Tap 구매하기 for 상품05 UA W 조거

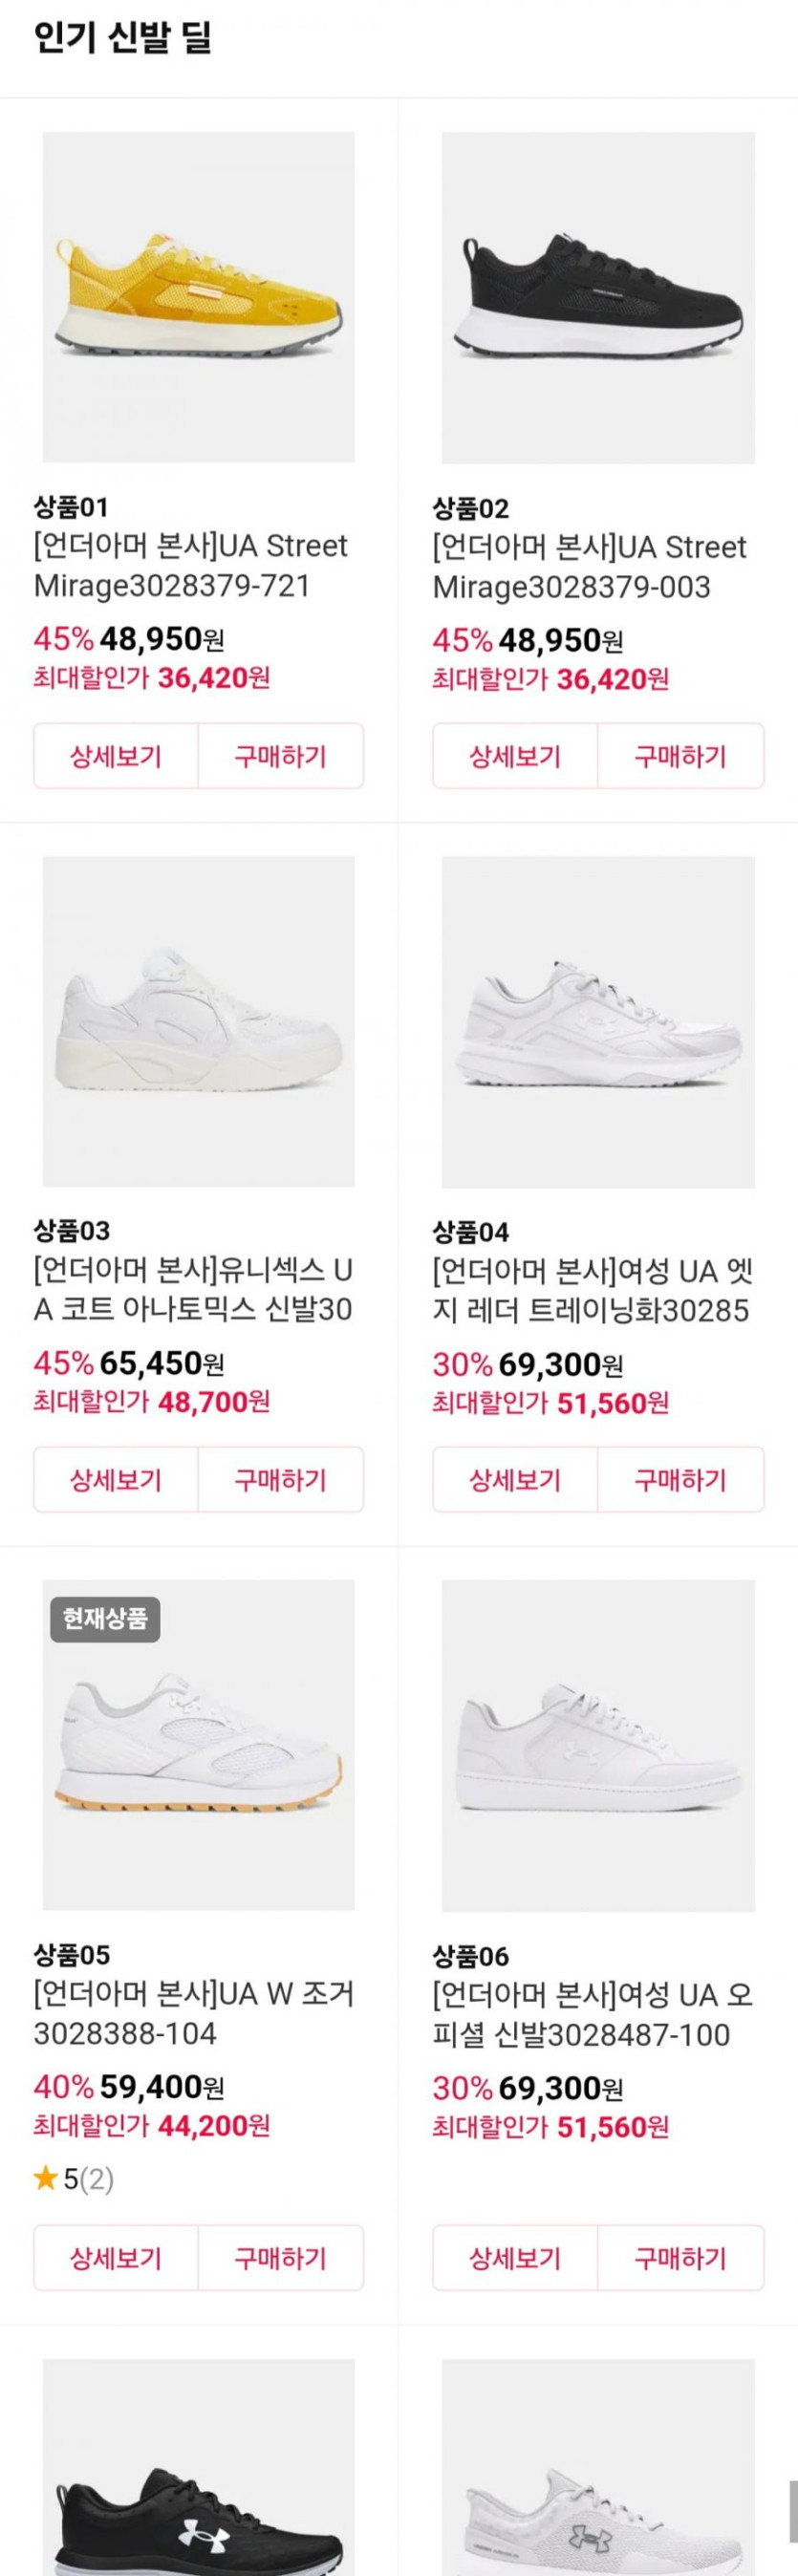tap(280, 2258)
